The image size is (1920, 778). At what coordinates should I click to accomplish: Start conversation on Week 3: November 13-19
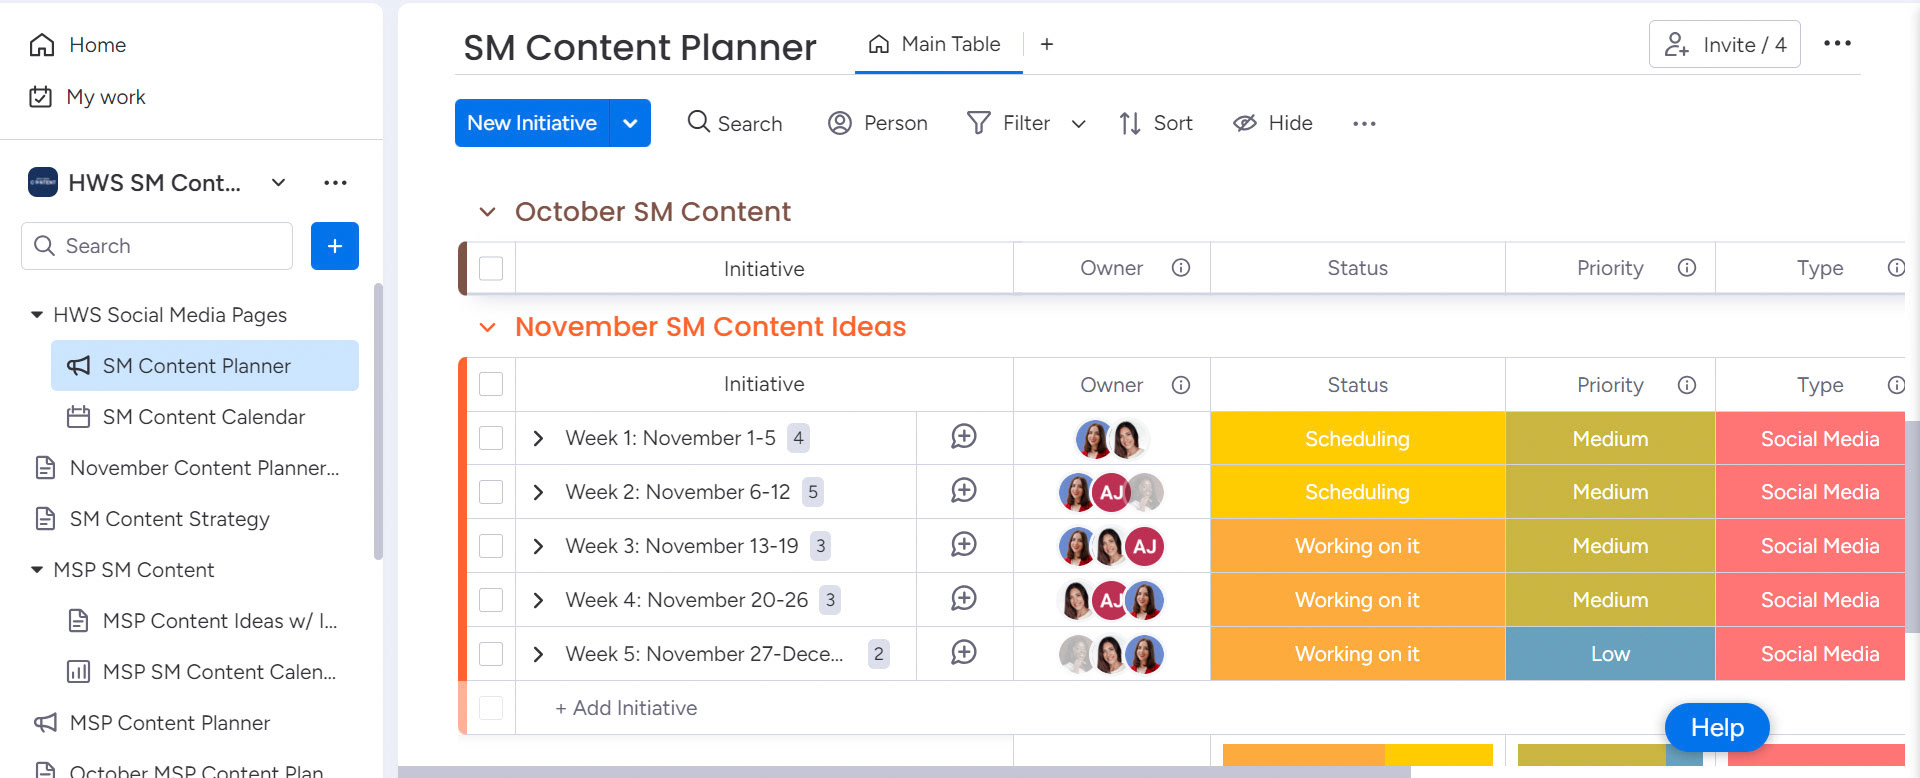964,544
